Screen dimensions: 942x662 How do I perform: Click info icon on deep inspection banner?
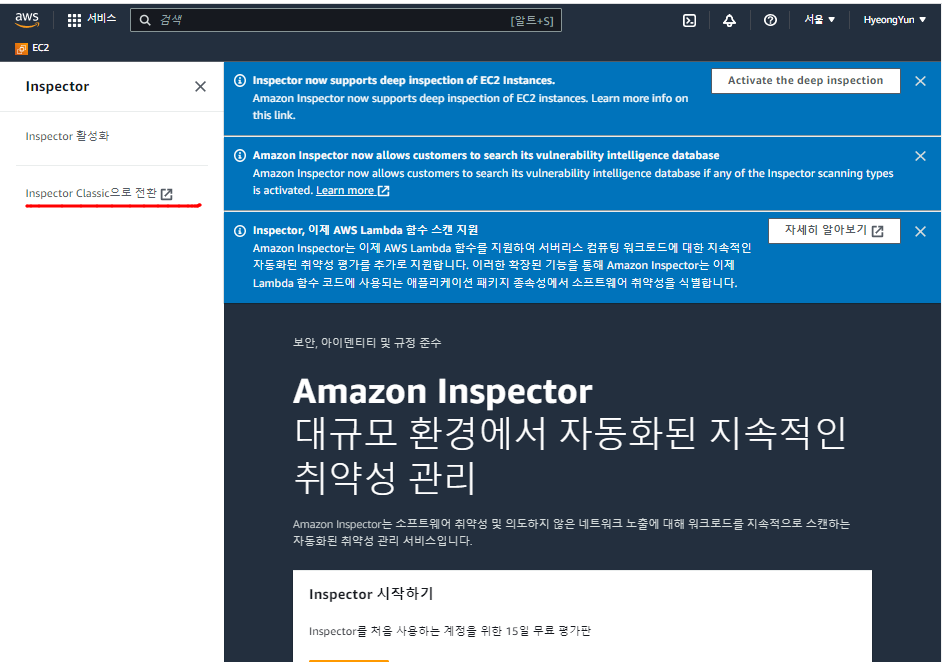click(240, 80)
